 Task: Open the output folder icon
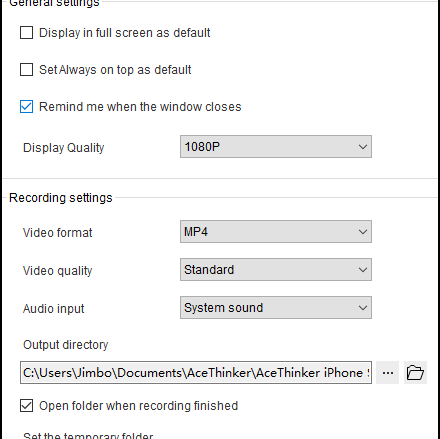(415, 372)
